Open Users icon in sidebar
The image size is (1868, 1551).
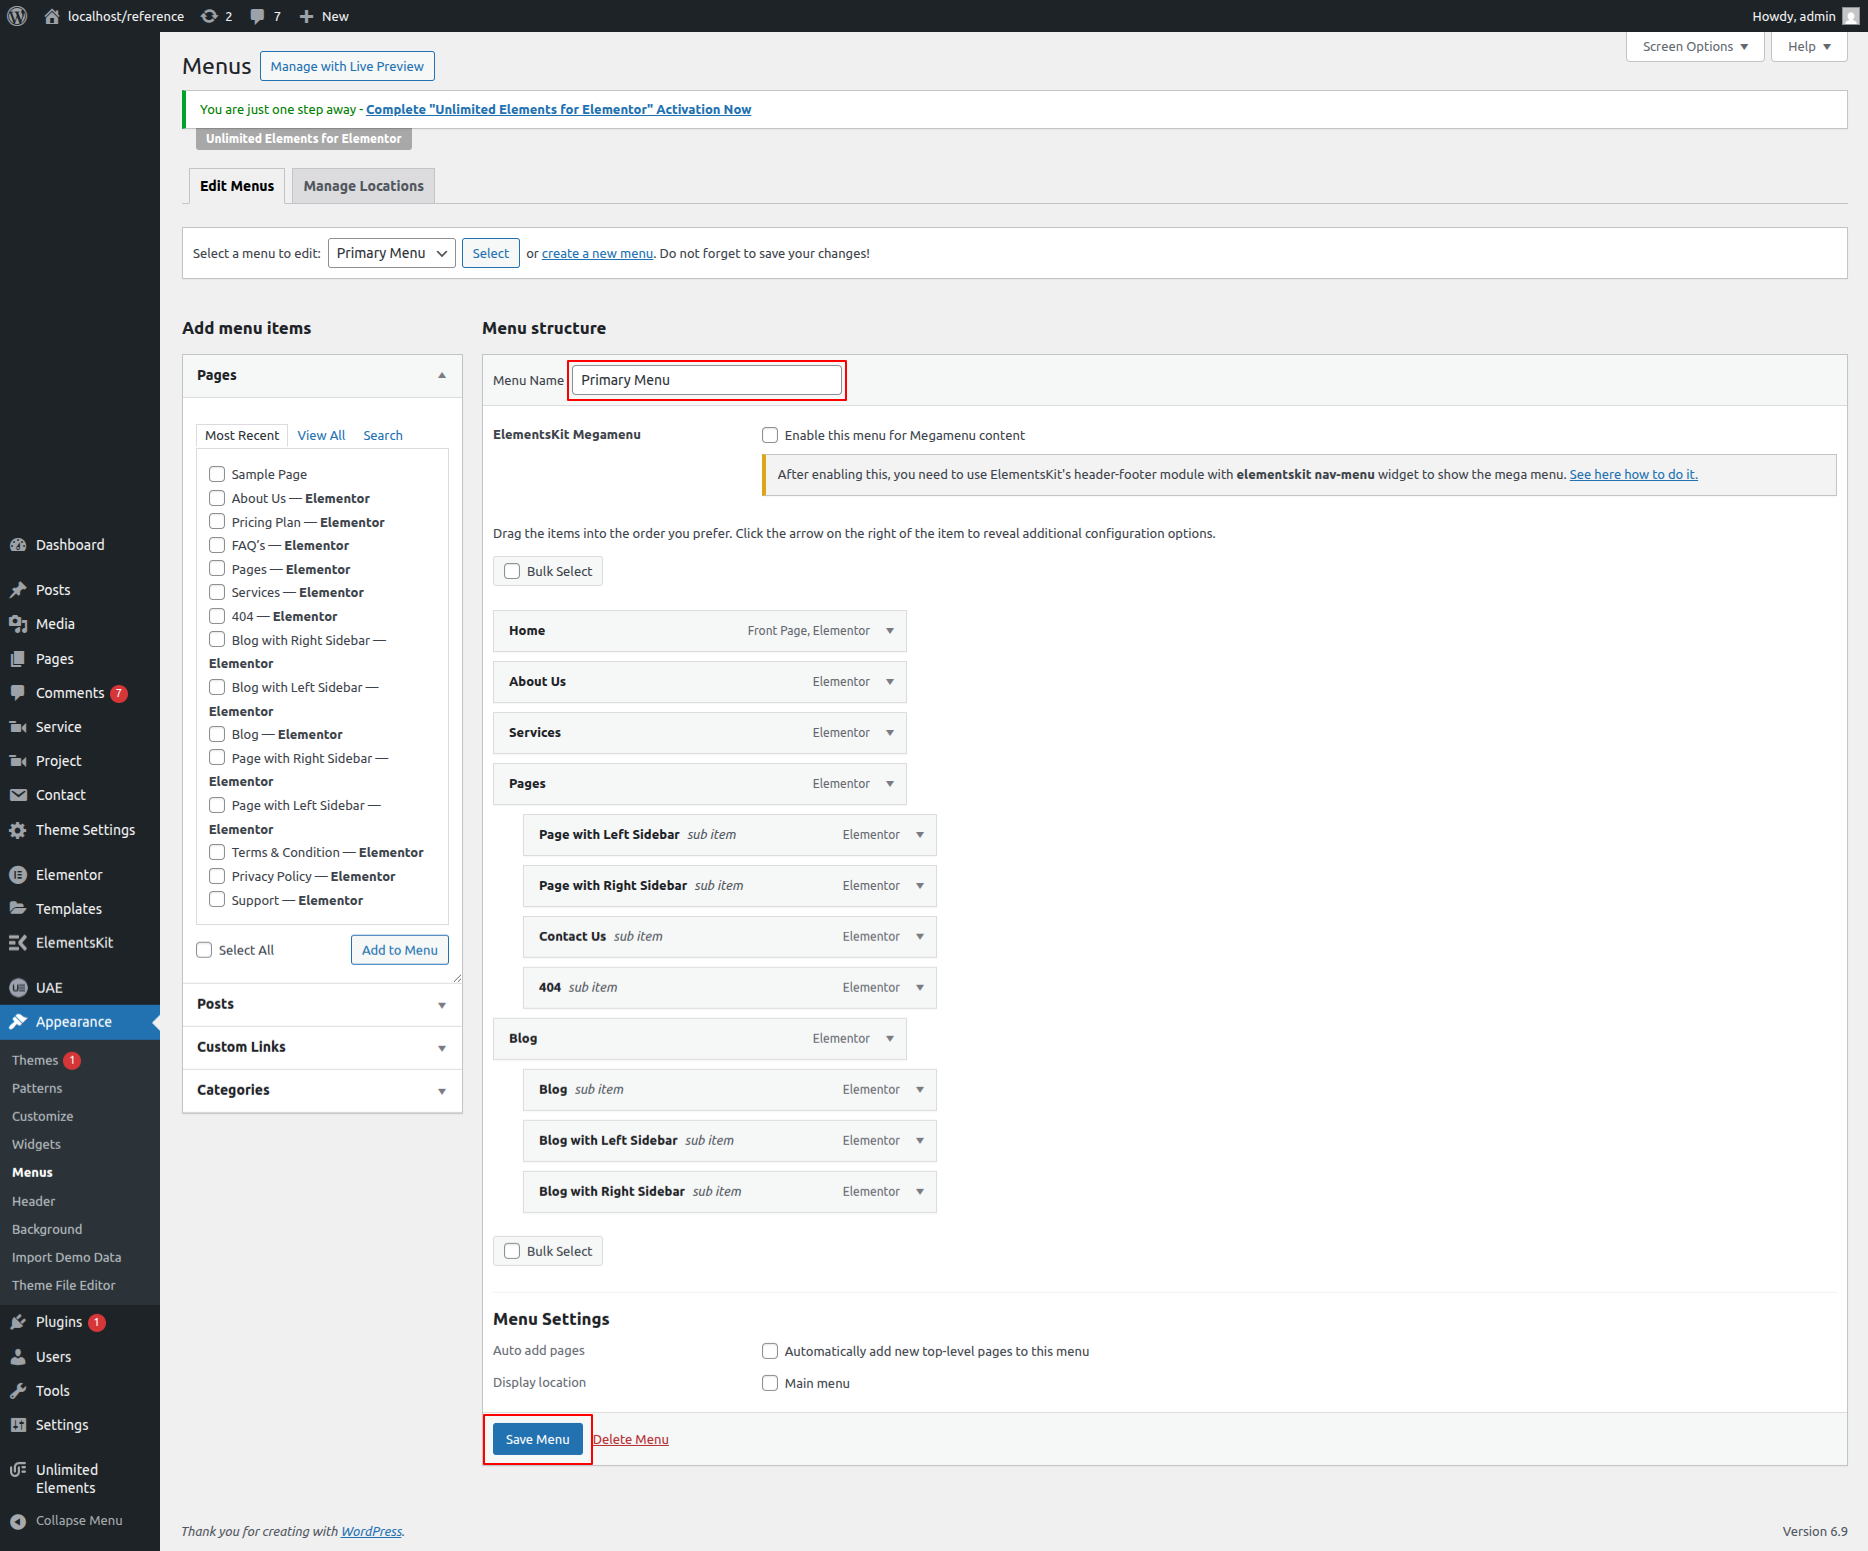pyautogui.click(x=18, y=1357)
